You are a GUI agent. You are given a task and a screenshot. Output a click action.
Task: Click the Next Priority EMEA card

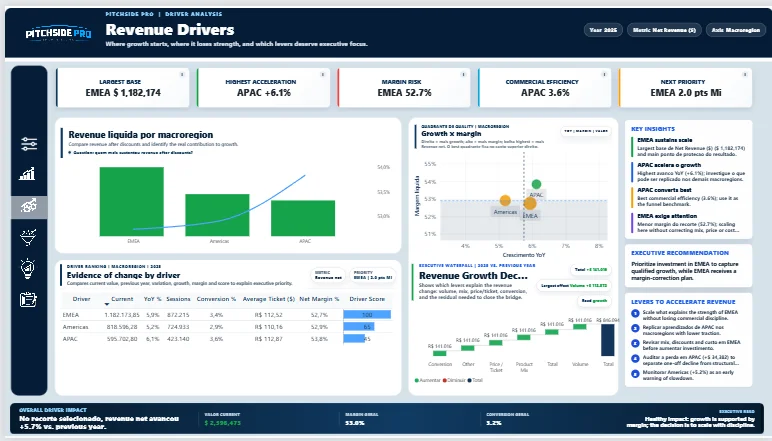coord(686,88)
